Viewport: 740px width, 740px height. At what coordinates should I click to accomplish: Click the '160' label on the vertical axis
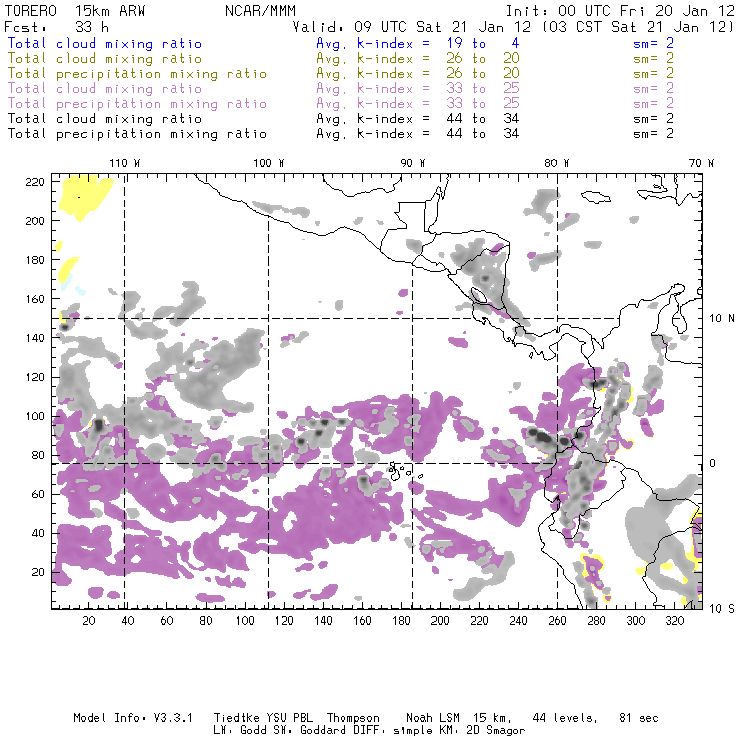[35, 299]
